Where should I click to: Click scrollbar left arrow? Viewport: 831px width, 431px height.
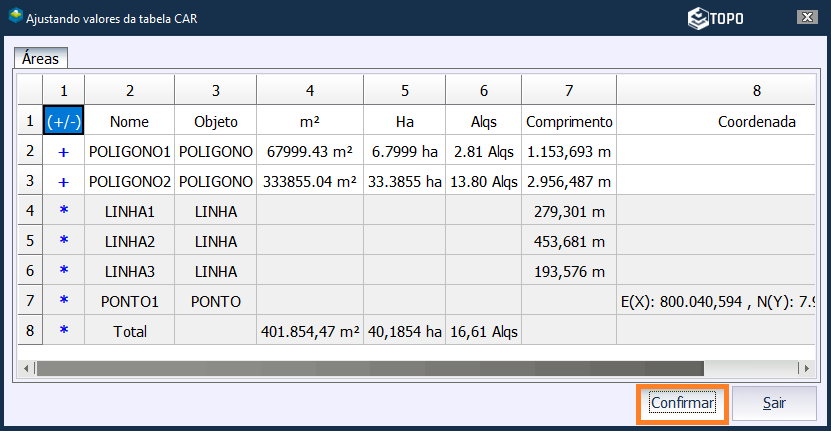pos(29,368)
